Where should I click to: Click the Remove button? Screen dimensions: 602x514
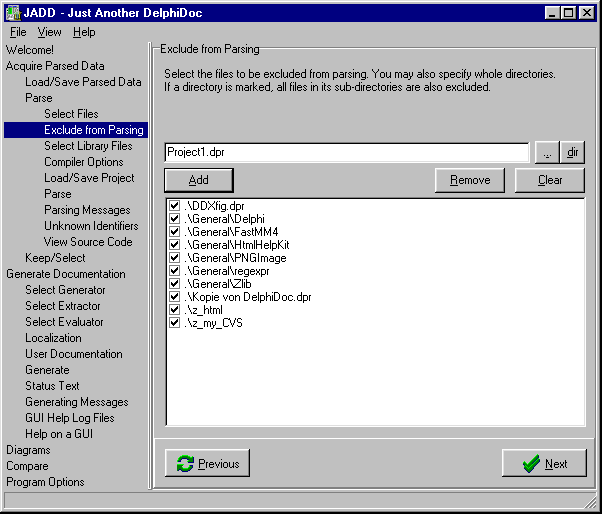[470, 180]
